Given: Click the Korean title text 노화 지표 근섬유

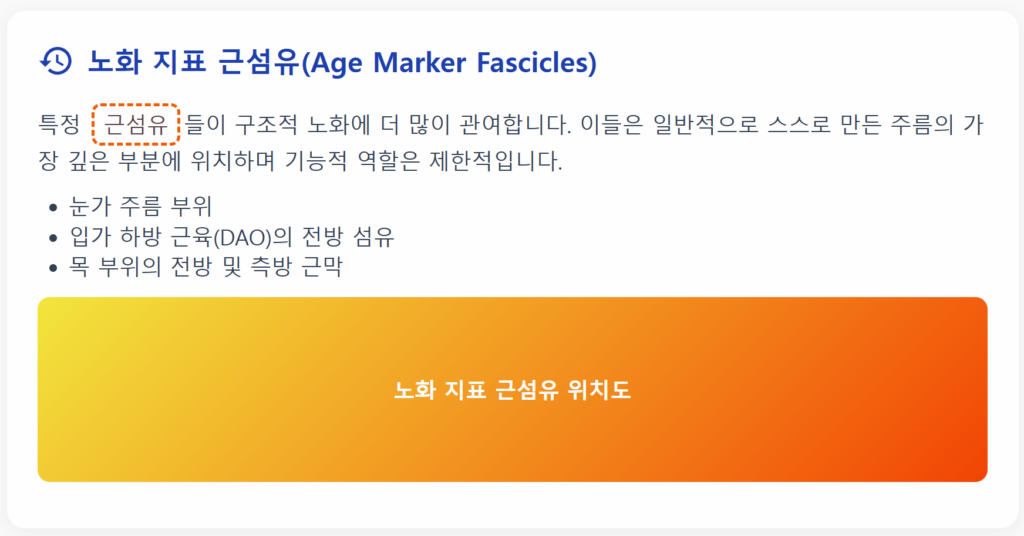Looking at the screenshot, I should click(x=194, y=62).
